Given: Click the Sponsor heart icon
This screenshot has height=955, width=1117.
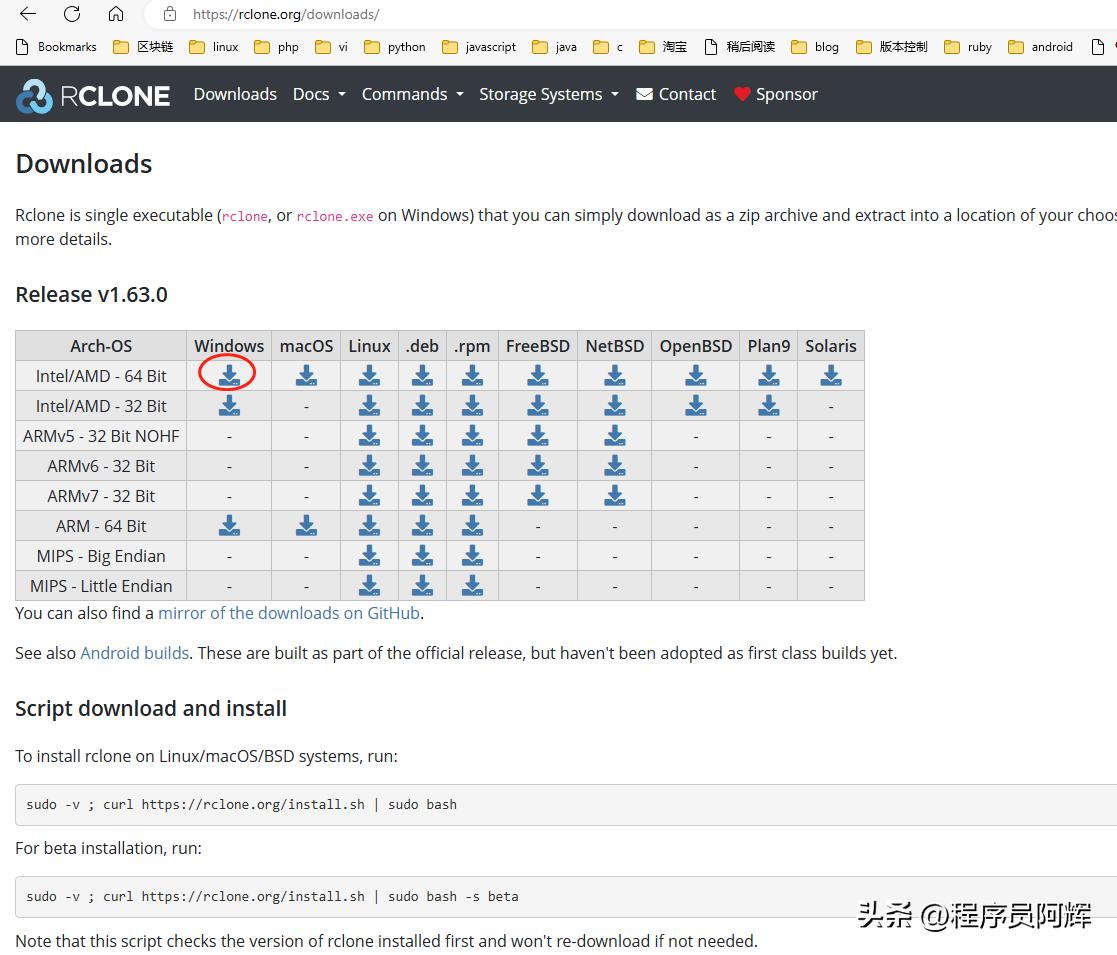Looking at the screenshot, I should tap(744, 93).
